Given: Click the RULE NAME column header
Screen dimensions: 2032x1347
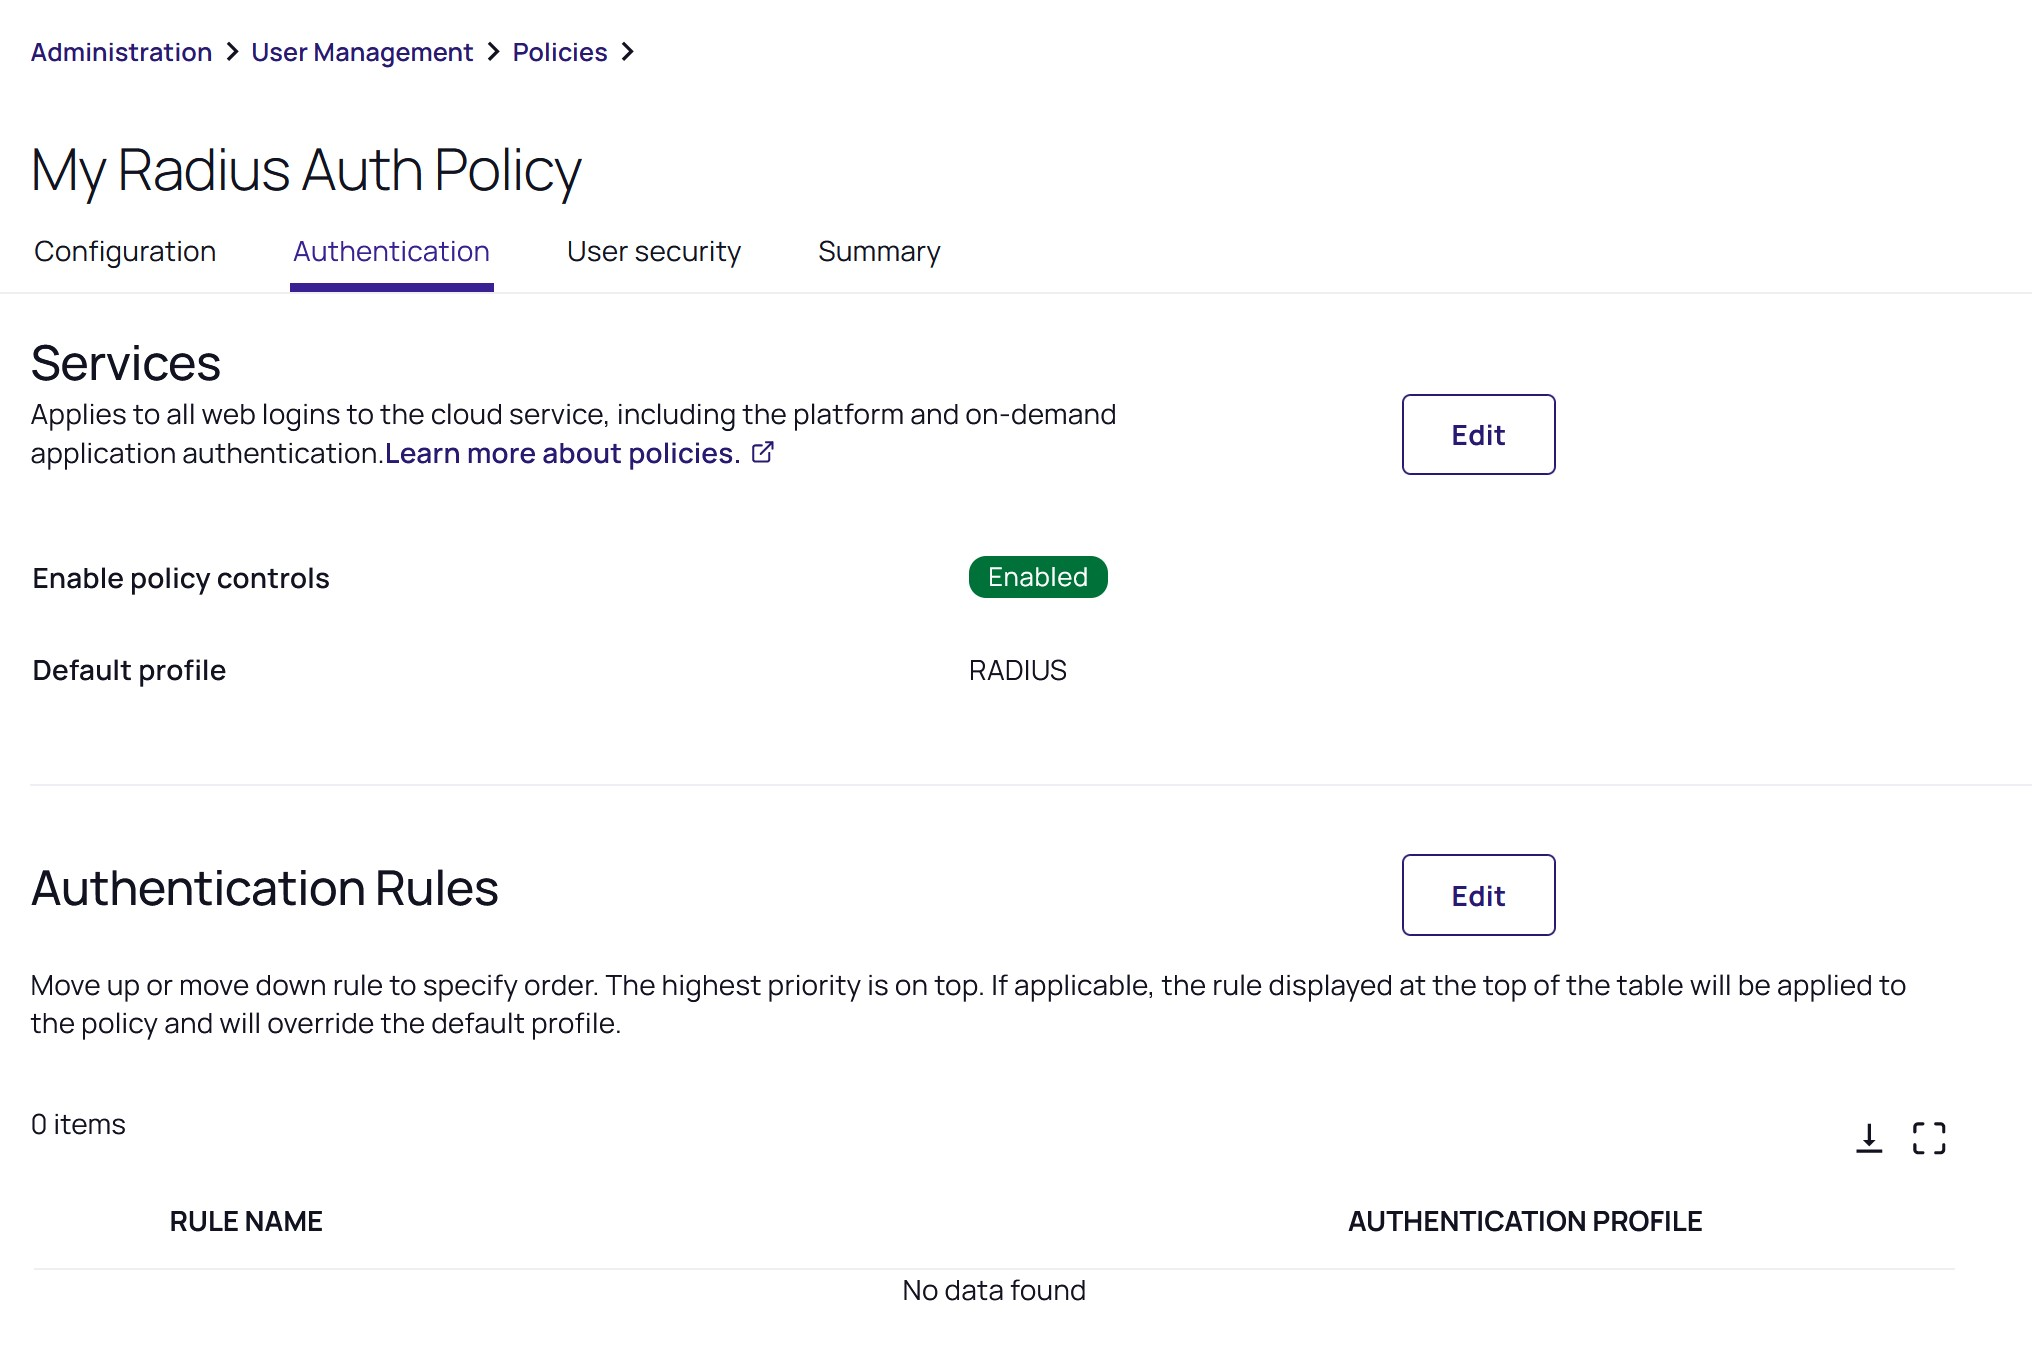Looking at the screenshot, I should [x=246, y=1221].
